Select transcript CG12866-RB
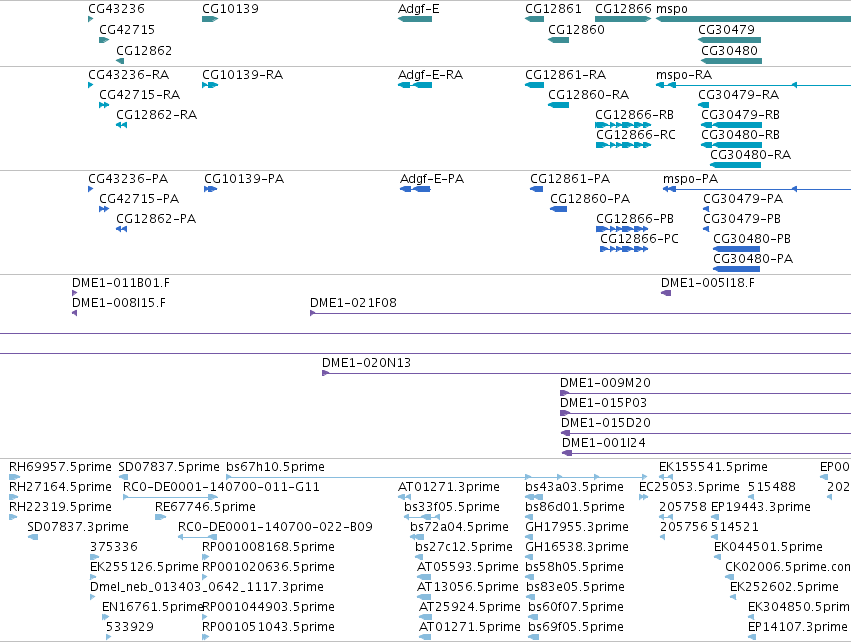The width and height of the screenshot is (851, 642). tap(623, 125)
